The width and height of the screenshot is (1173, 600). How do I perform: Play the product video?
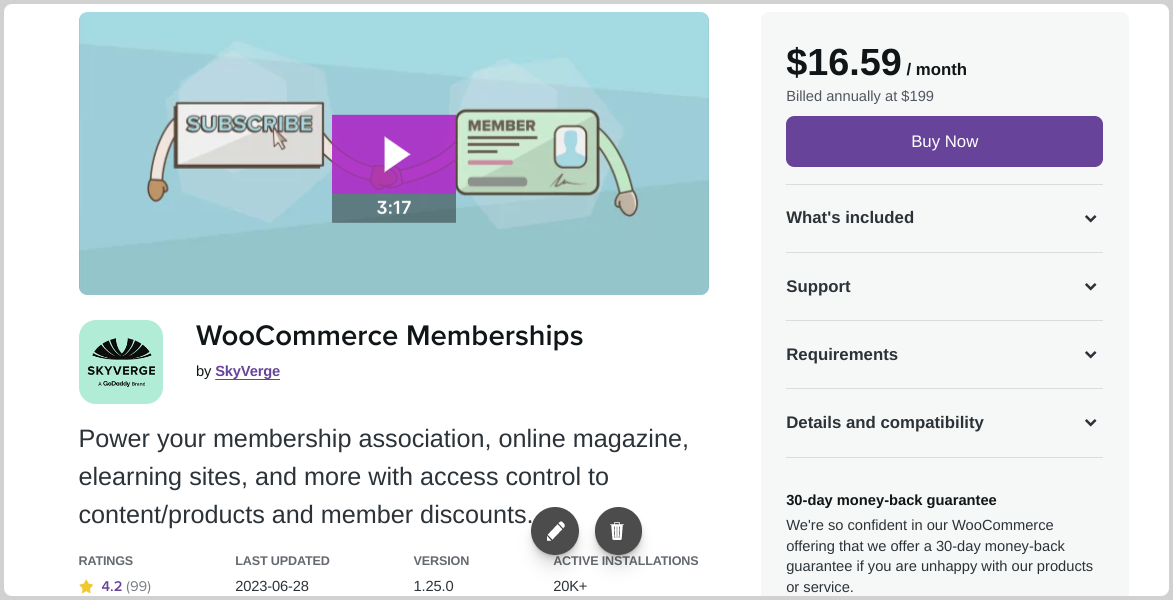(x=393, y=154)
